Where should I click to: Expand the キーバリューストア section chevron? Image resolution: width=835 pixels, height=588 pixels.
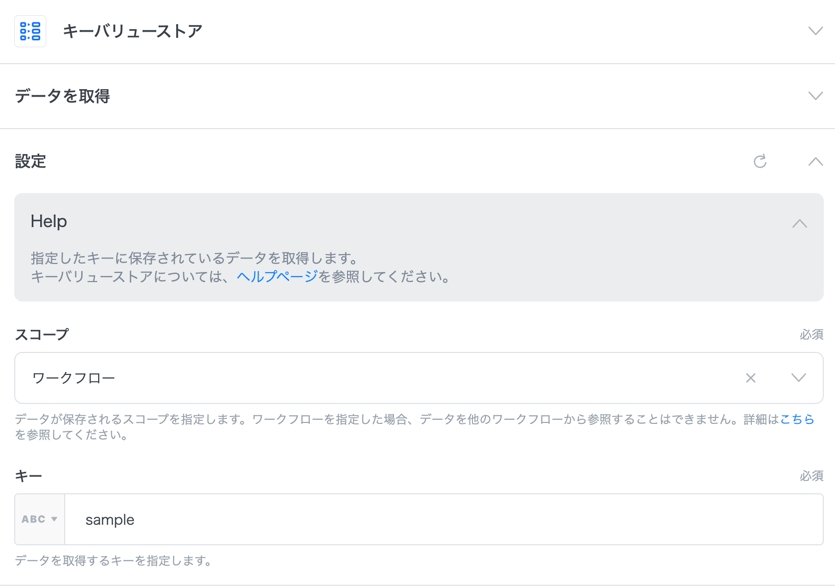[815, 31]
